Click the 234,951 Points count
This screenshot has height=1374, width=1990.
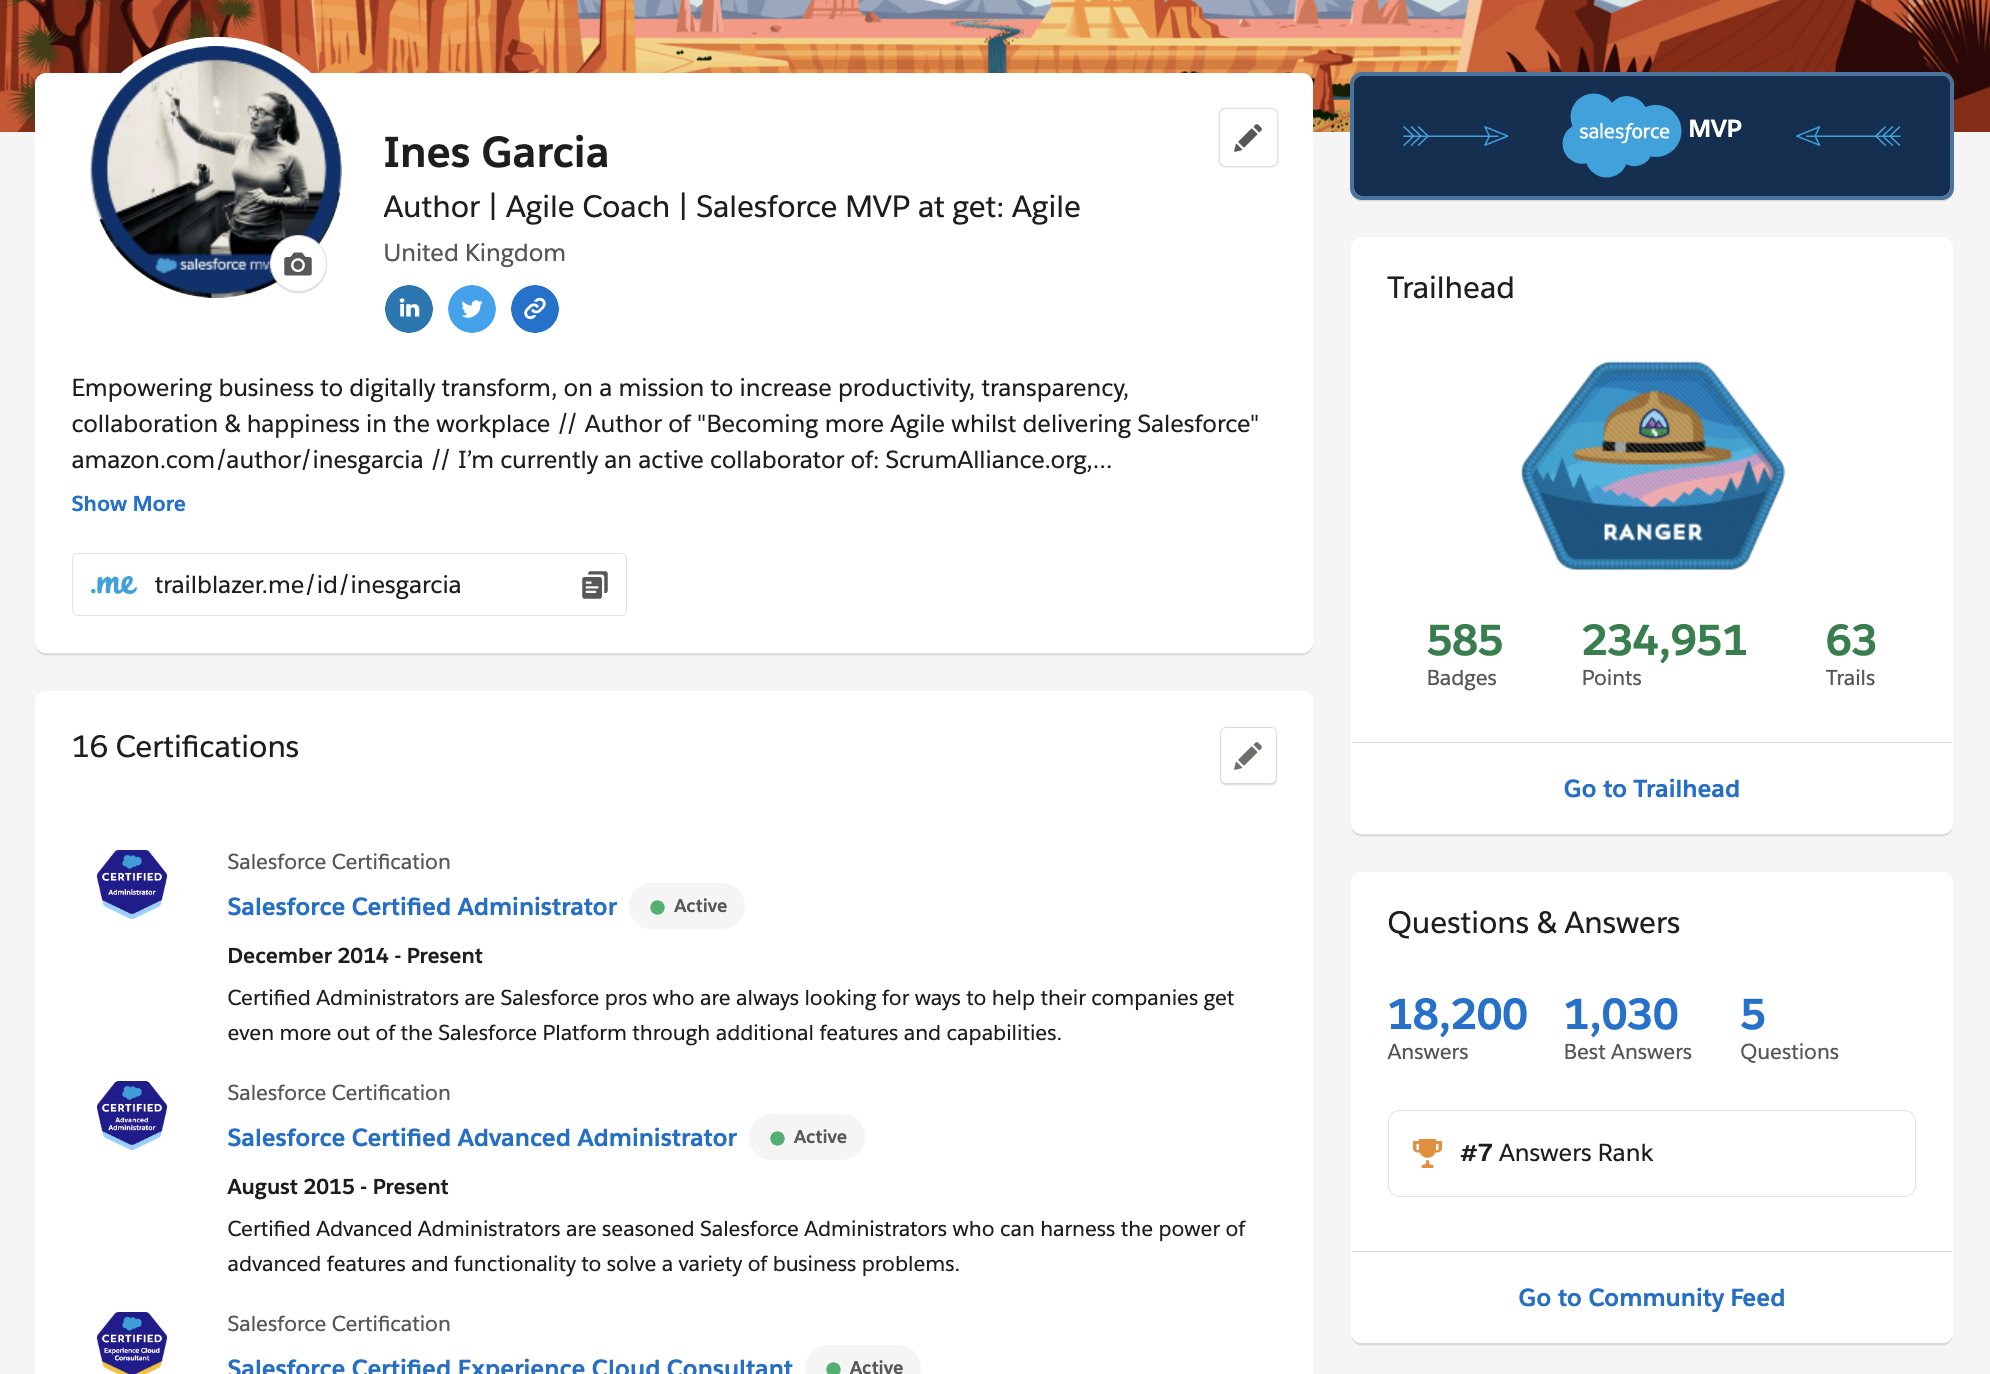(x=1664, y=654)
